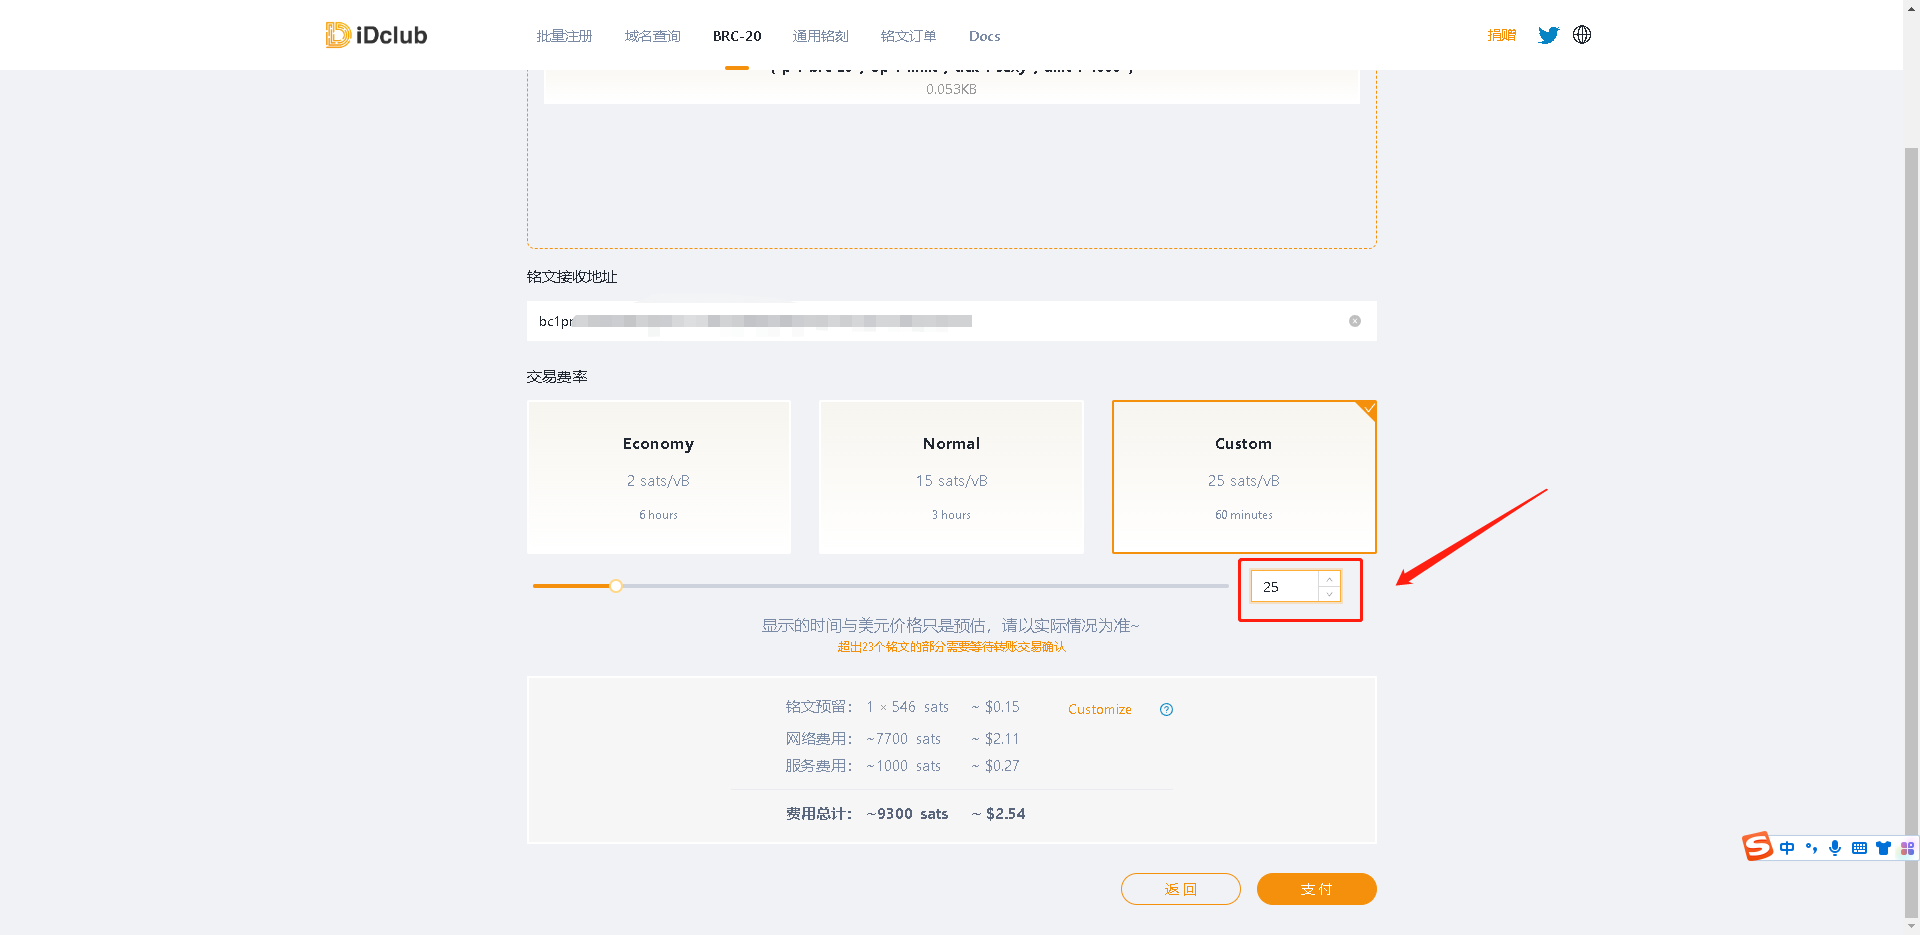Open the 铭文订单 nav item
Screen dimensions: 1920x935
tap(908, 36)
